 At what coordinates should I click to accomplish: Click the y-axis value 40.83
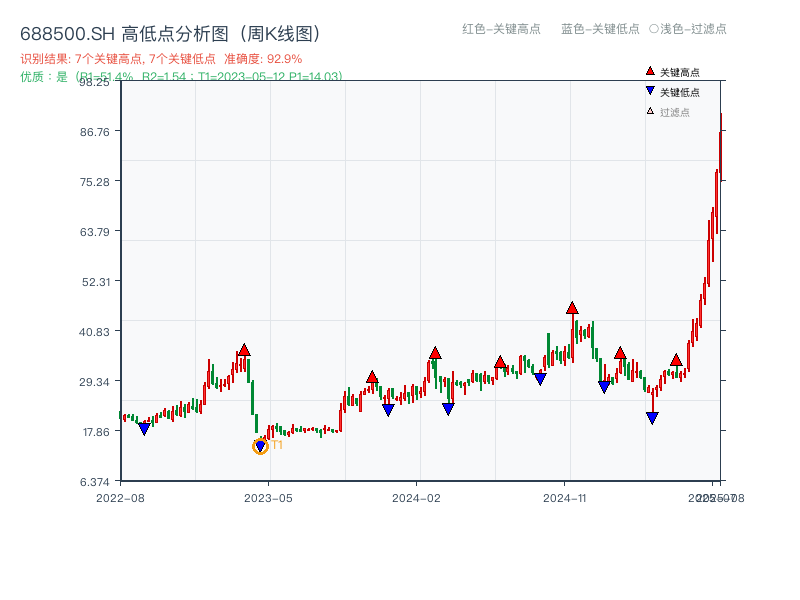point(94,332)
